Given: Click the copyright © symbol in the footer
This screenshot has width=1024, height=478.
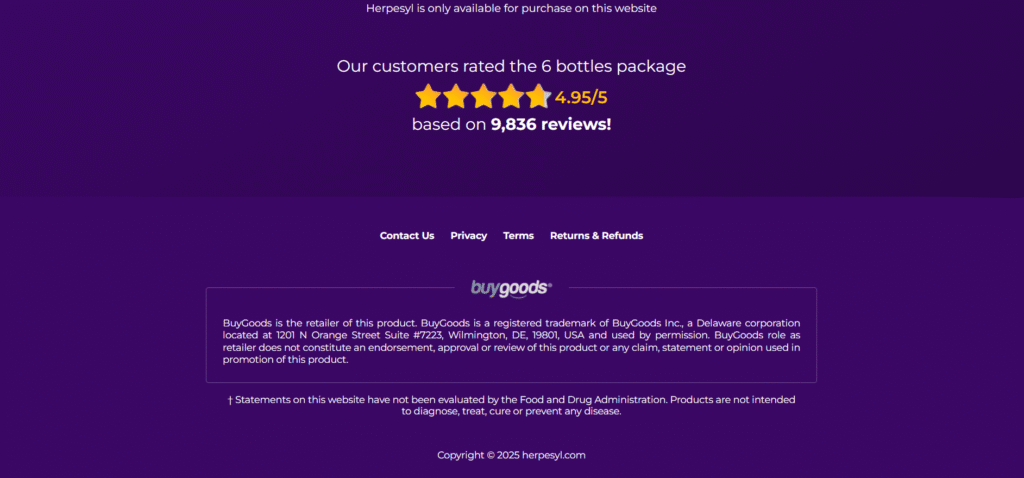Looking at the screenshot, I should tap(491, 455).
